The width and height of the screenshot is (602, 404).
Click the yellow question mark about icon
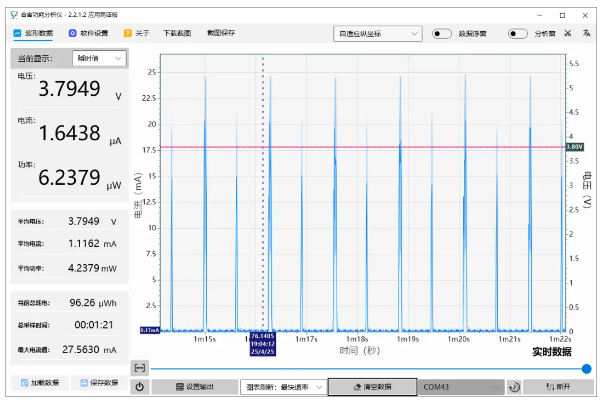[127, 33]
